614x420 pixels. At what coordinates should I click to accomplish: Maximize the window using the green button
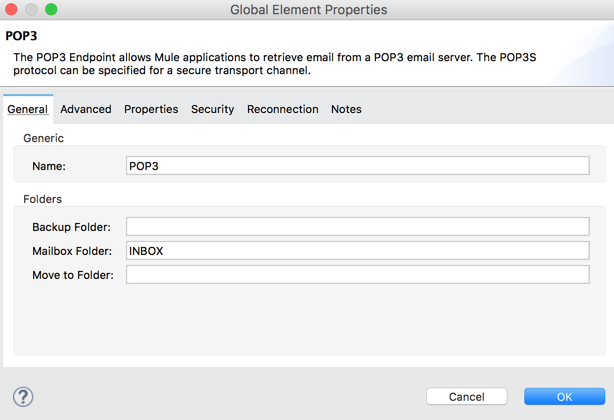[51, 10]
